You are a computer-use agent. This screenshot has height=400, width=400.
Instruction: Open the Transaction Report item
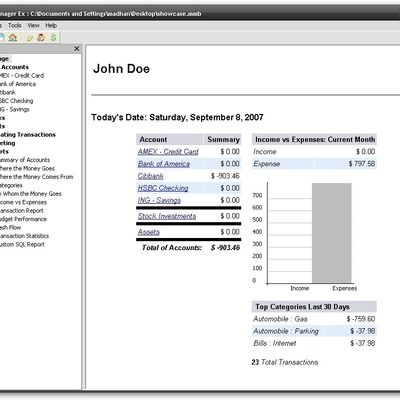[x=22, y=211]
